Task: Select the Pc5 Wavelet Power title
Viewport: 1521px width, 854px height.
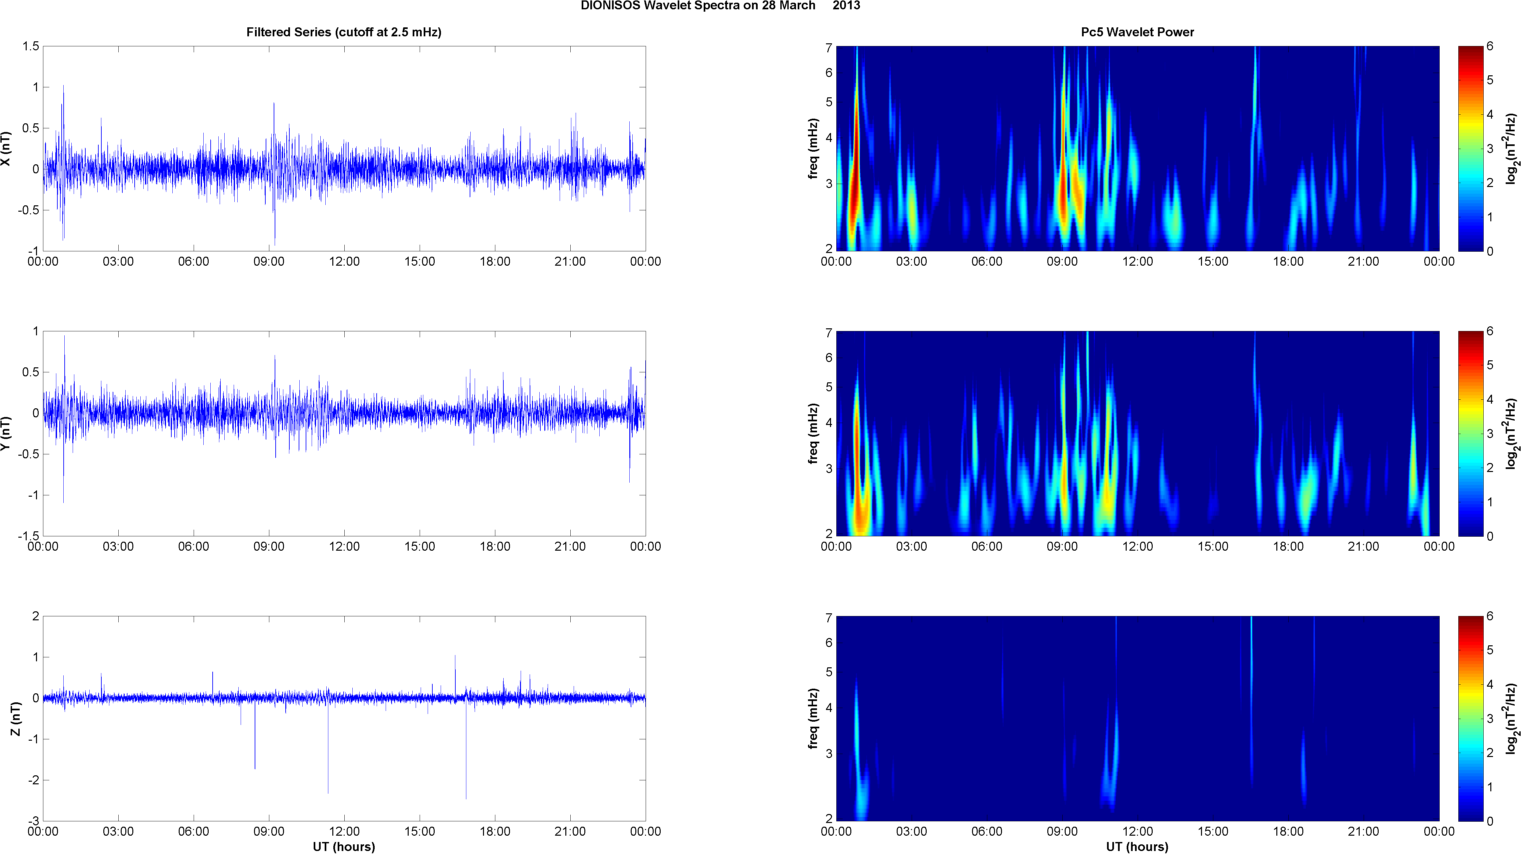Action: 1137,32
